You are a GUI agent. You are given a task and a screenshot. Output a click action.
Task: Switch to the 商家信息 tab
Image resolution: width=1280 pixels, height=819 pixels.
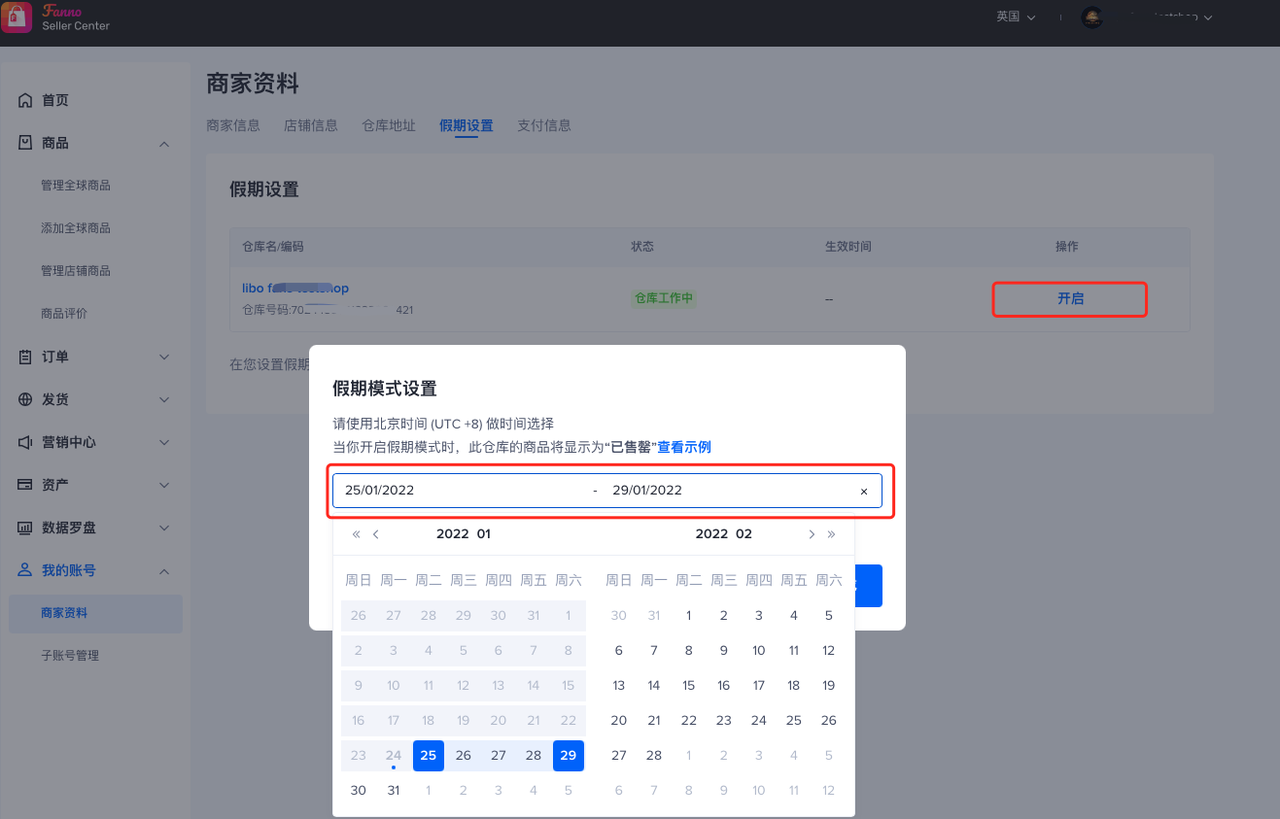(x=233, y=126)
